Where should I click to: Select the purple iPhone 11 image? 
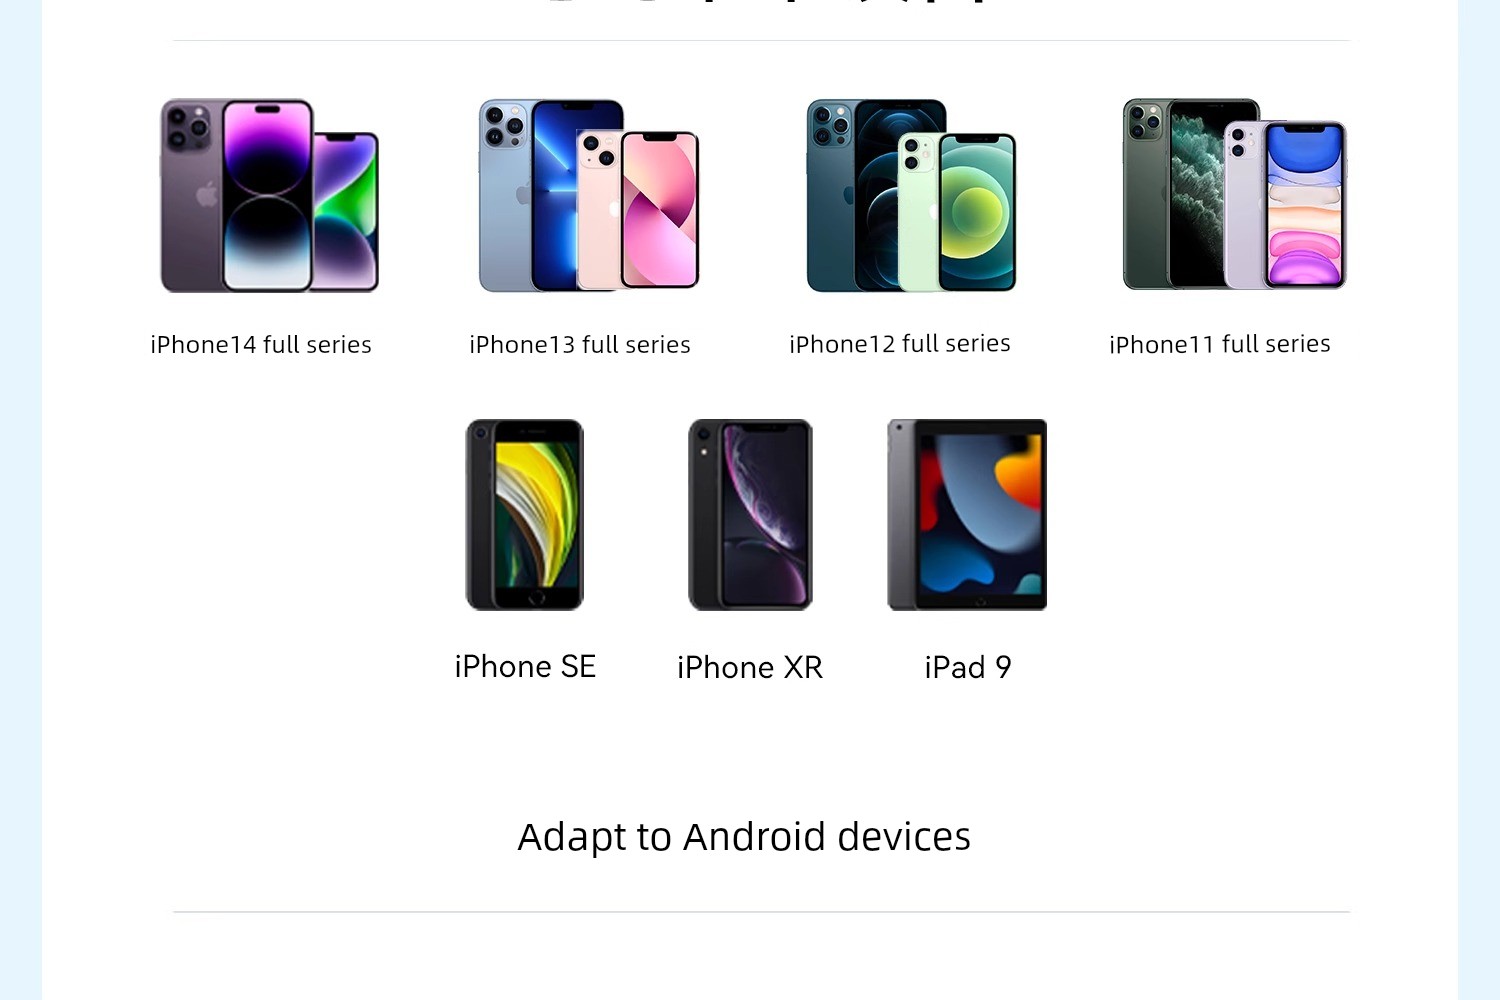point(1285,205)
